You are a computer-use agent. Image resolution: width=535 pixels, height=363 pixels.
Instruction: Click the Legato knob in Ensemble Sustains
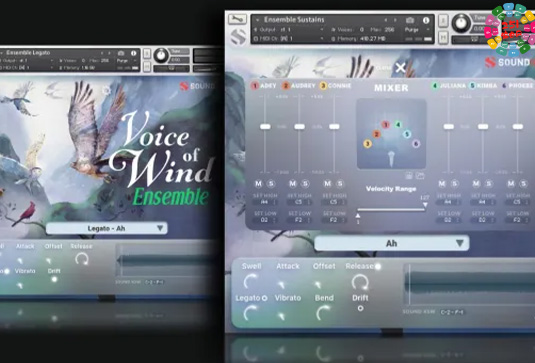coord(251,313)
